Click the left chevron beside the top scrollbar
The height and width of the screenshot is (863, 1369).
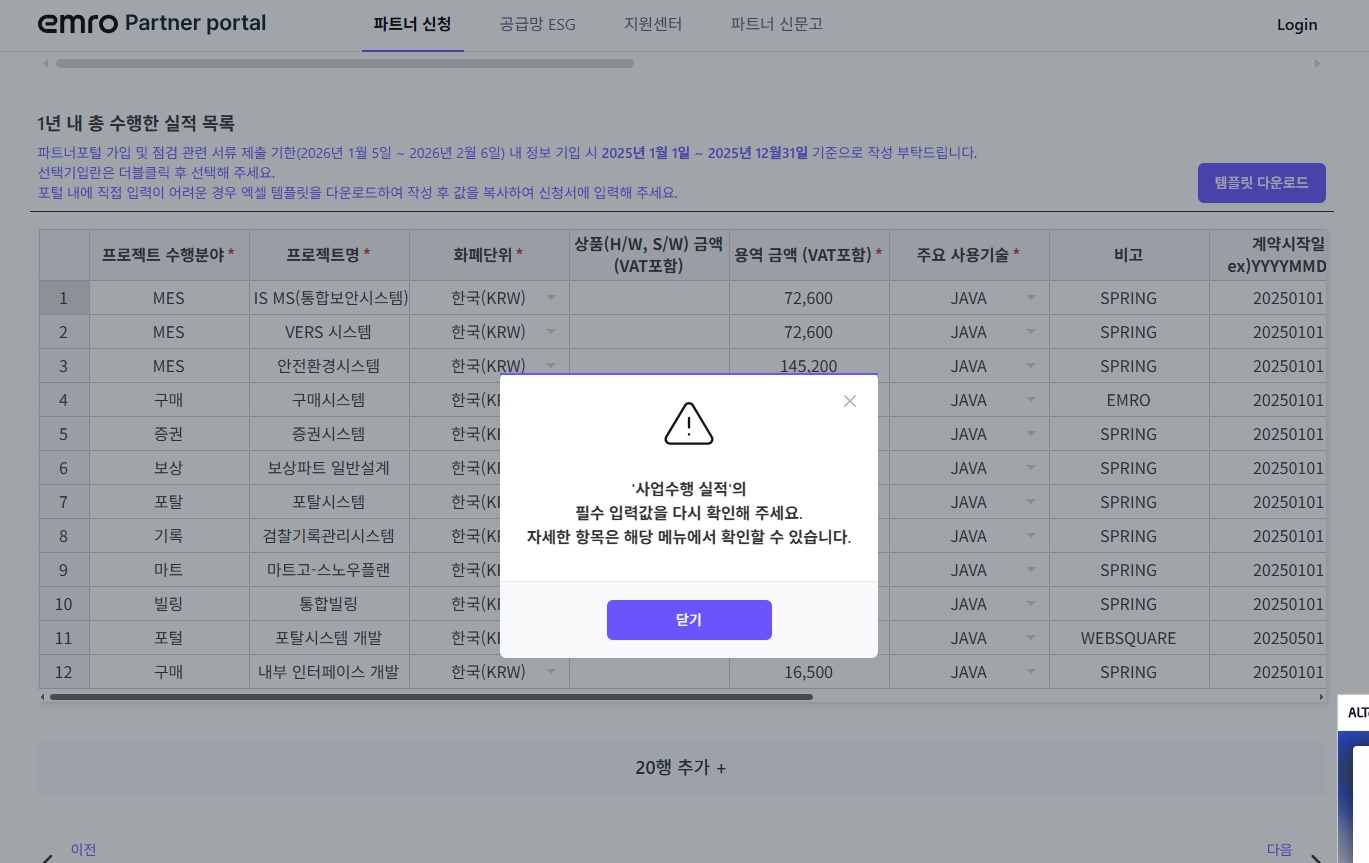pyautogui.click(x=46, y=63)
